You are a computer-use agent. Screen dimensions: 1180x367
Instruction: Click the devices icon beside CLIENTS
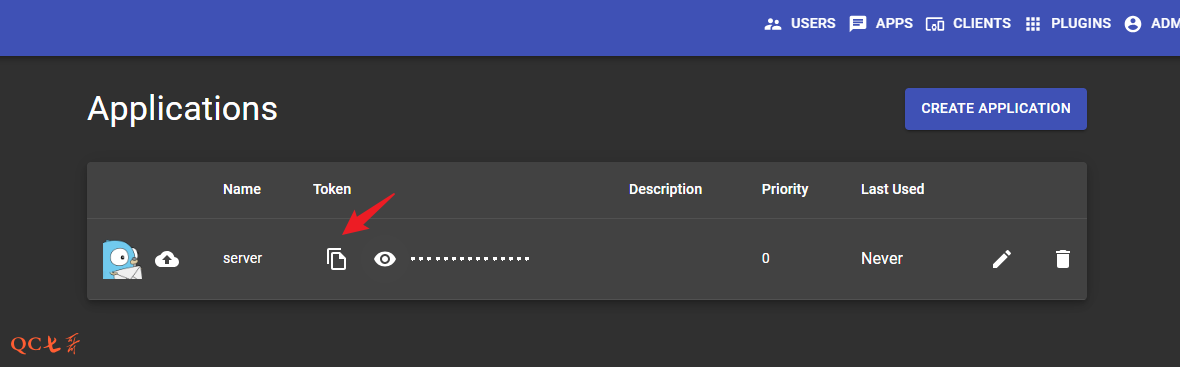click(935, 24)
